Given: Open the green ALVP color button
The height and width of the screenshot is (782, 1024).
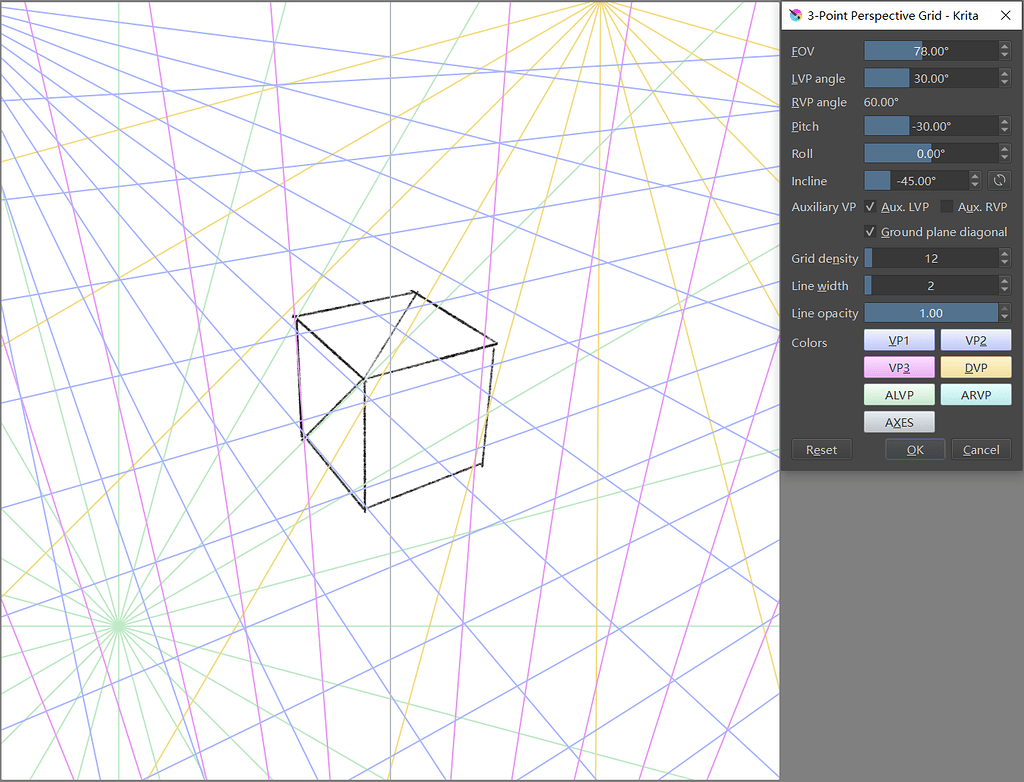Looking at the screenshot, I should pos(899,395).
